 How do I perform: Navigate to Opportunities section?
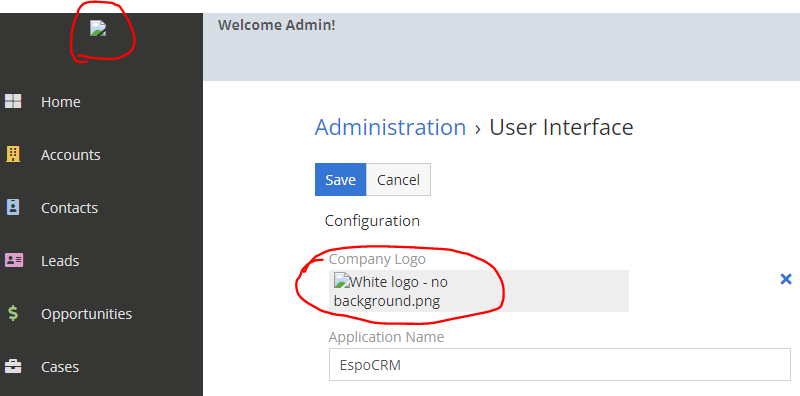click(86, 314)
